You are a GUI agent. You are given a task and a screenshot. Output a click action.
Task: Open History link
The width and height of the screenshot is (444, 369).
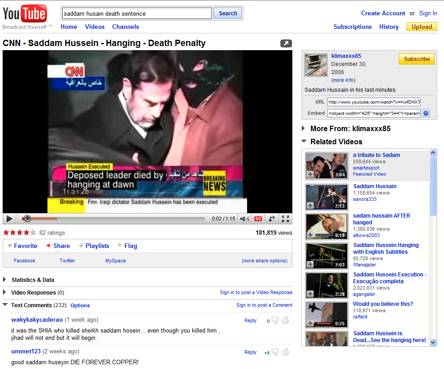pos(389,27)
